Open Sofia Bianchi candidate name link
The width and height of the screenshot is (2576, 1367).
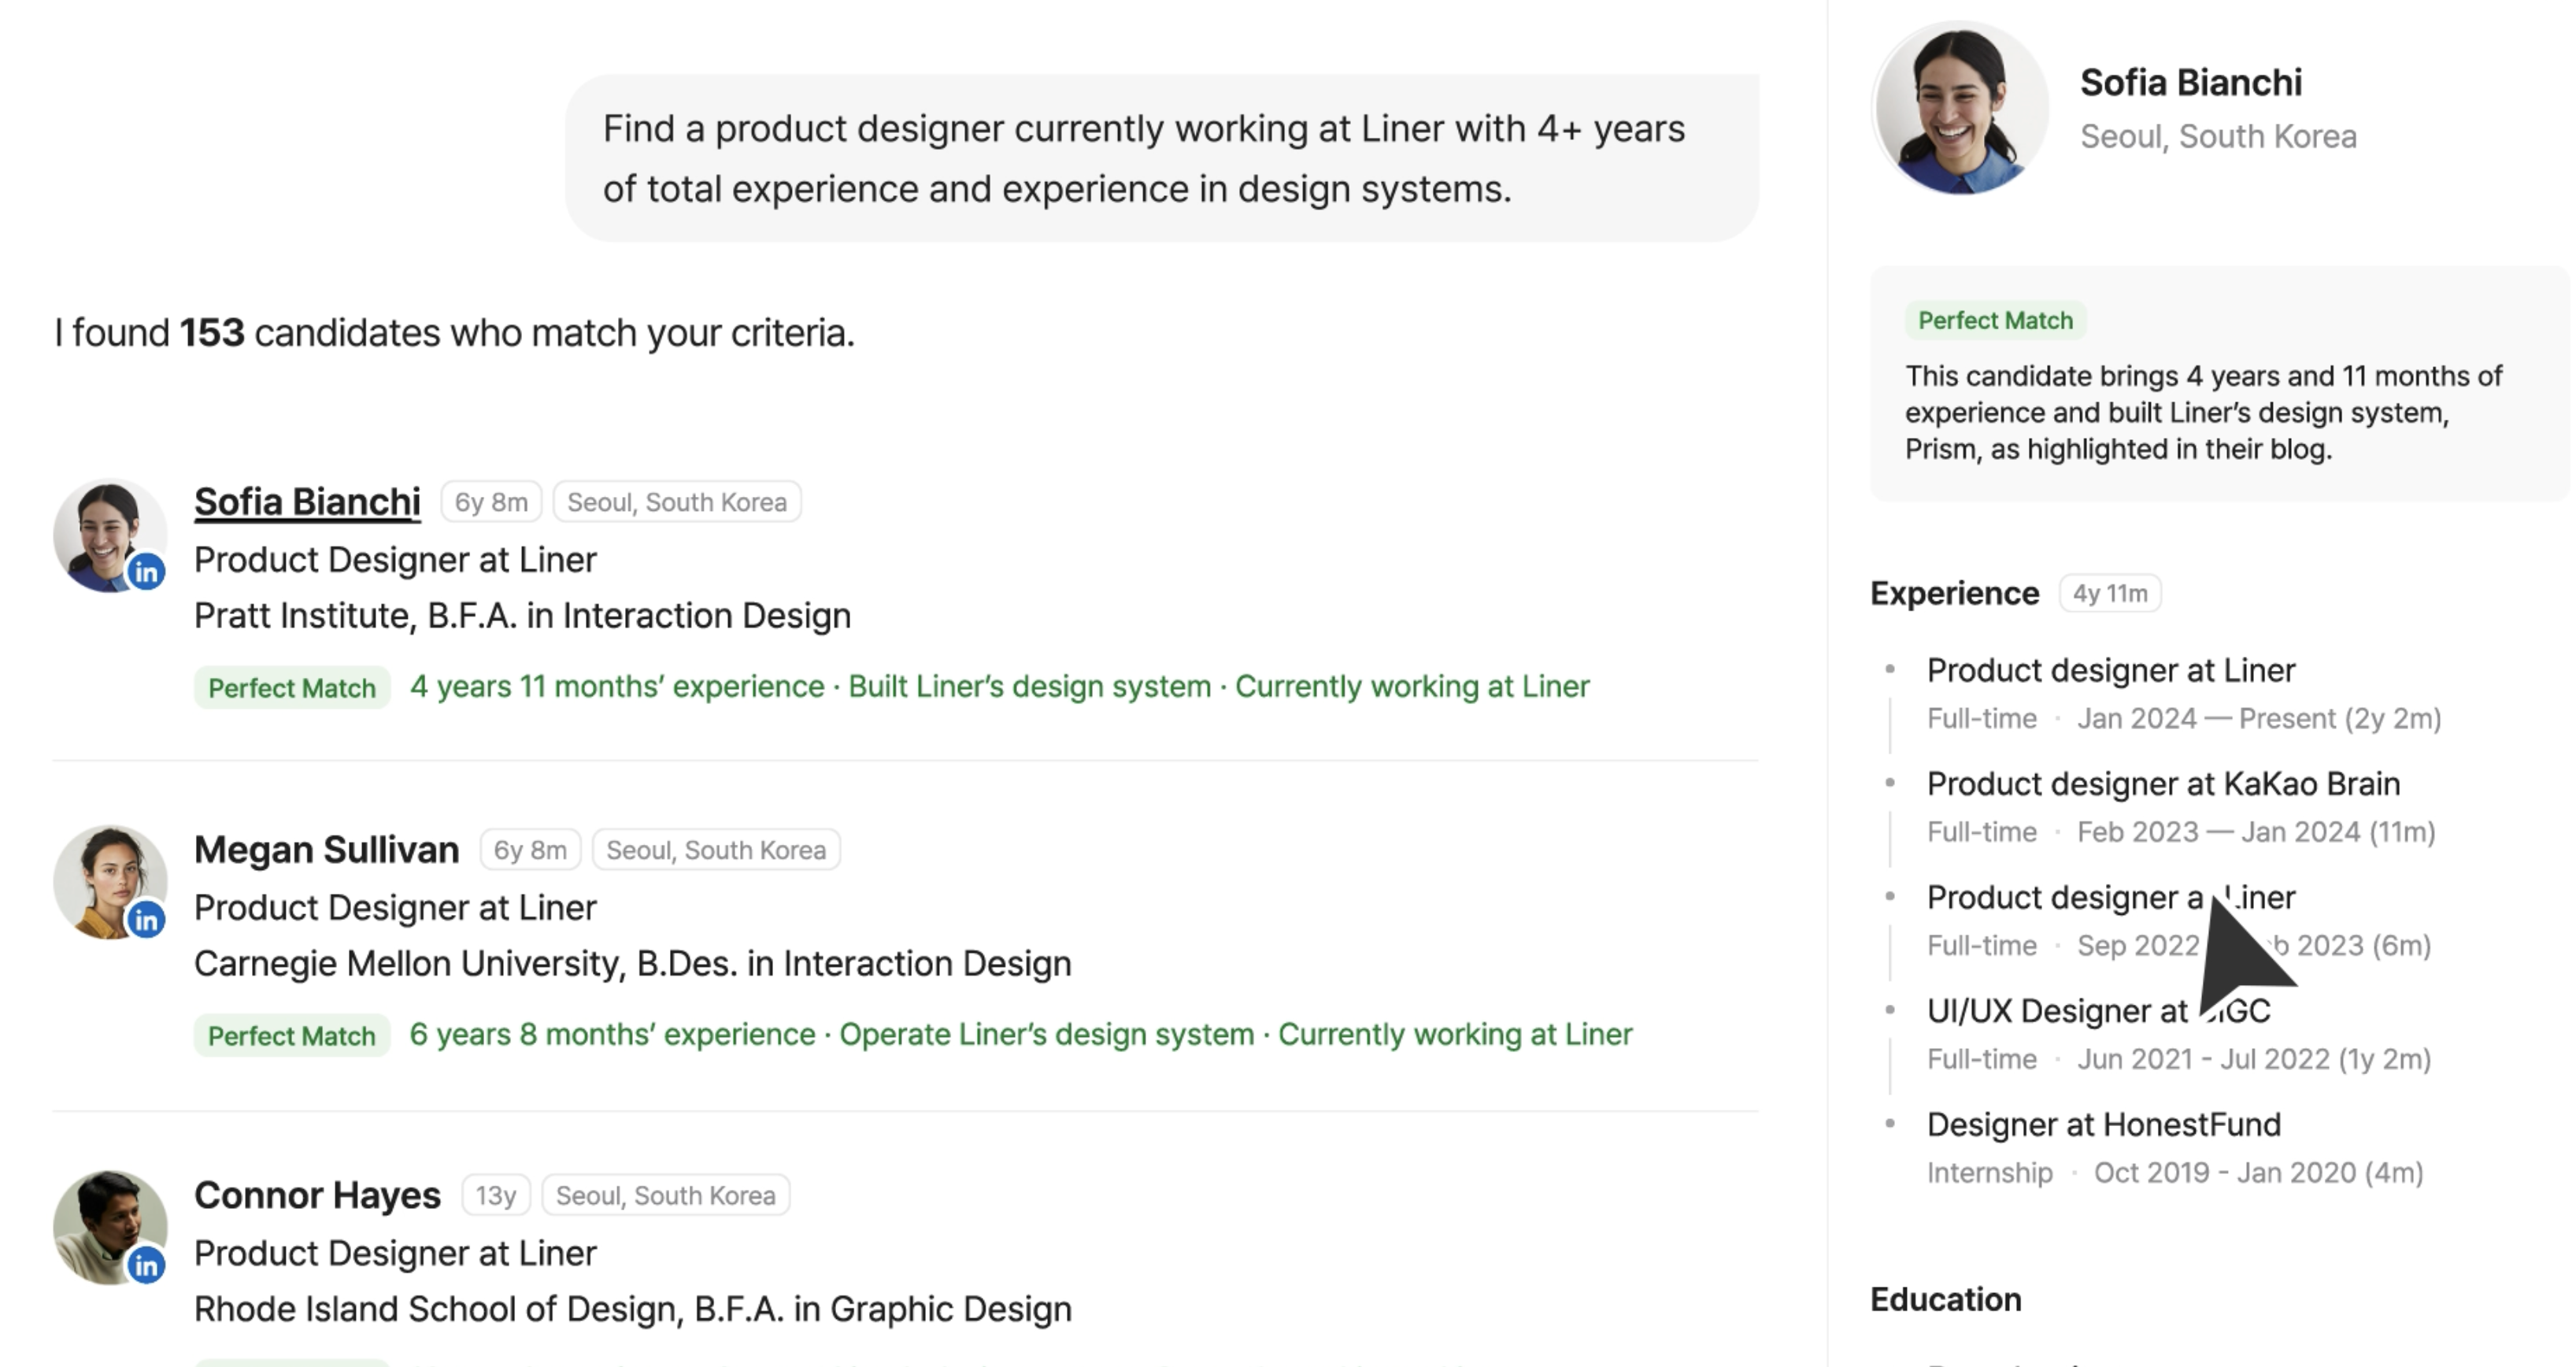pyautogui.click(x=307, y=502)
